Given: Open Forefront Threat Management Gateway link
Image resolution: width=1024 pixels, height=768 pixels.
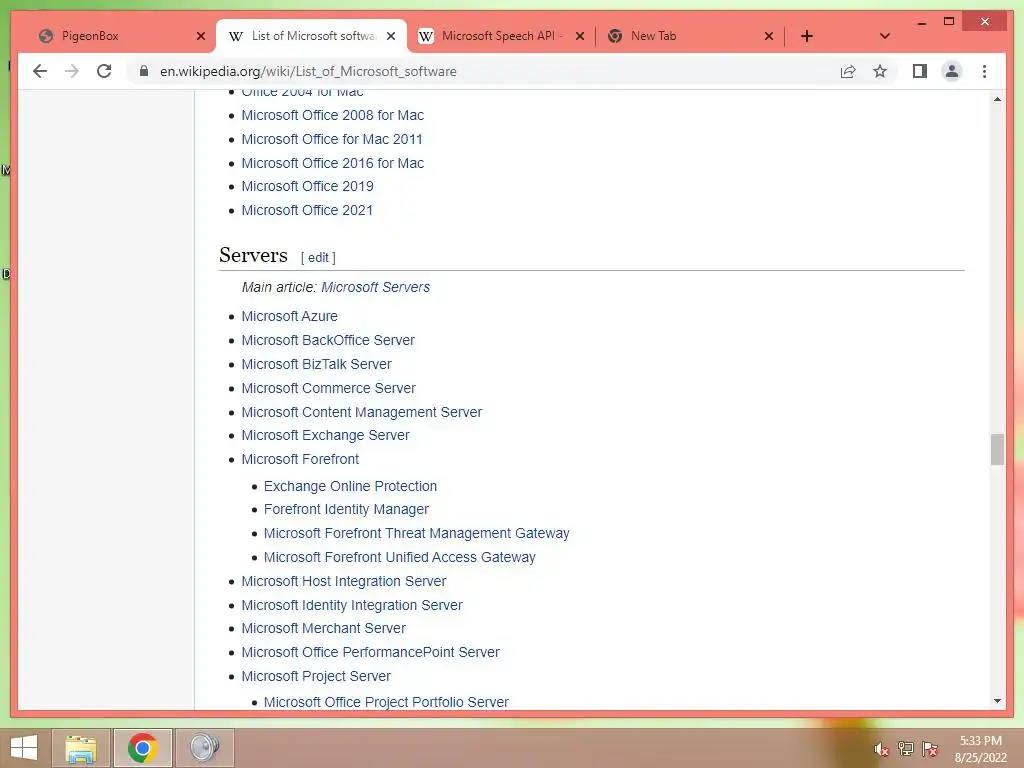Looking at the screenshot, I should coord(417,534).
